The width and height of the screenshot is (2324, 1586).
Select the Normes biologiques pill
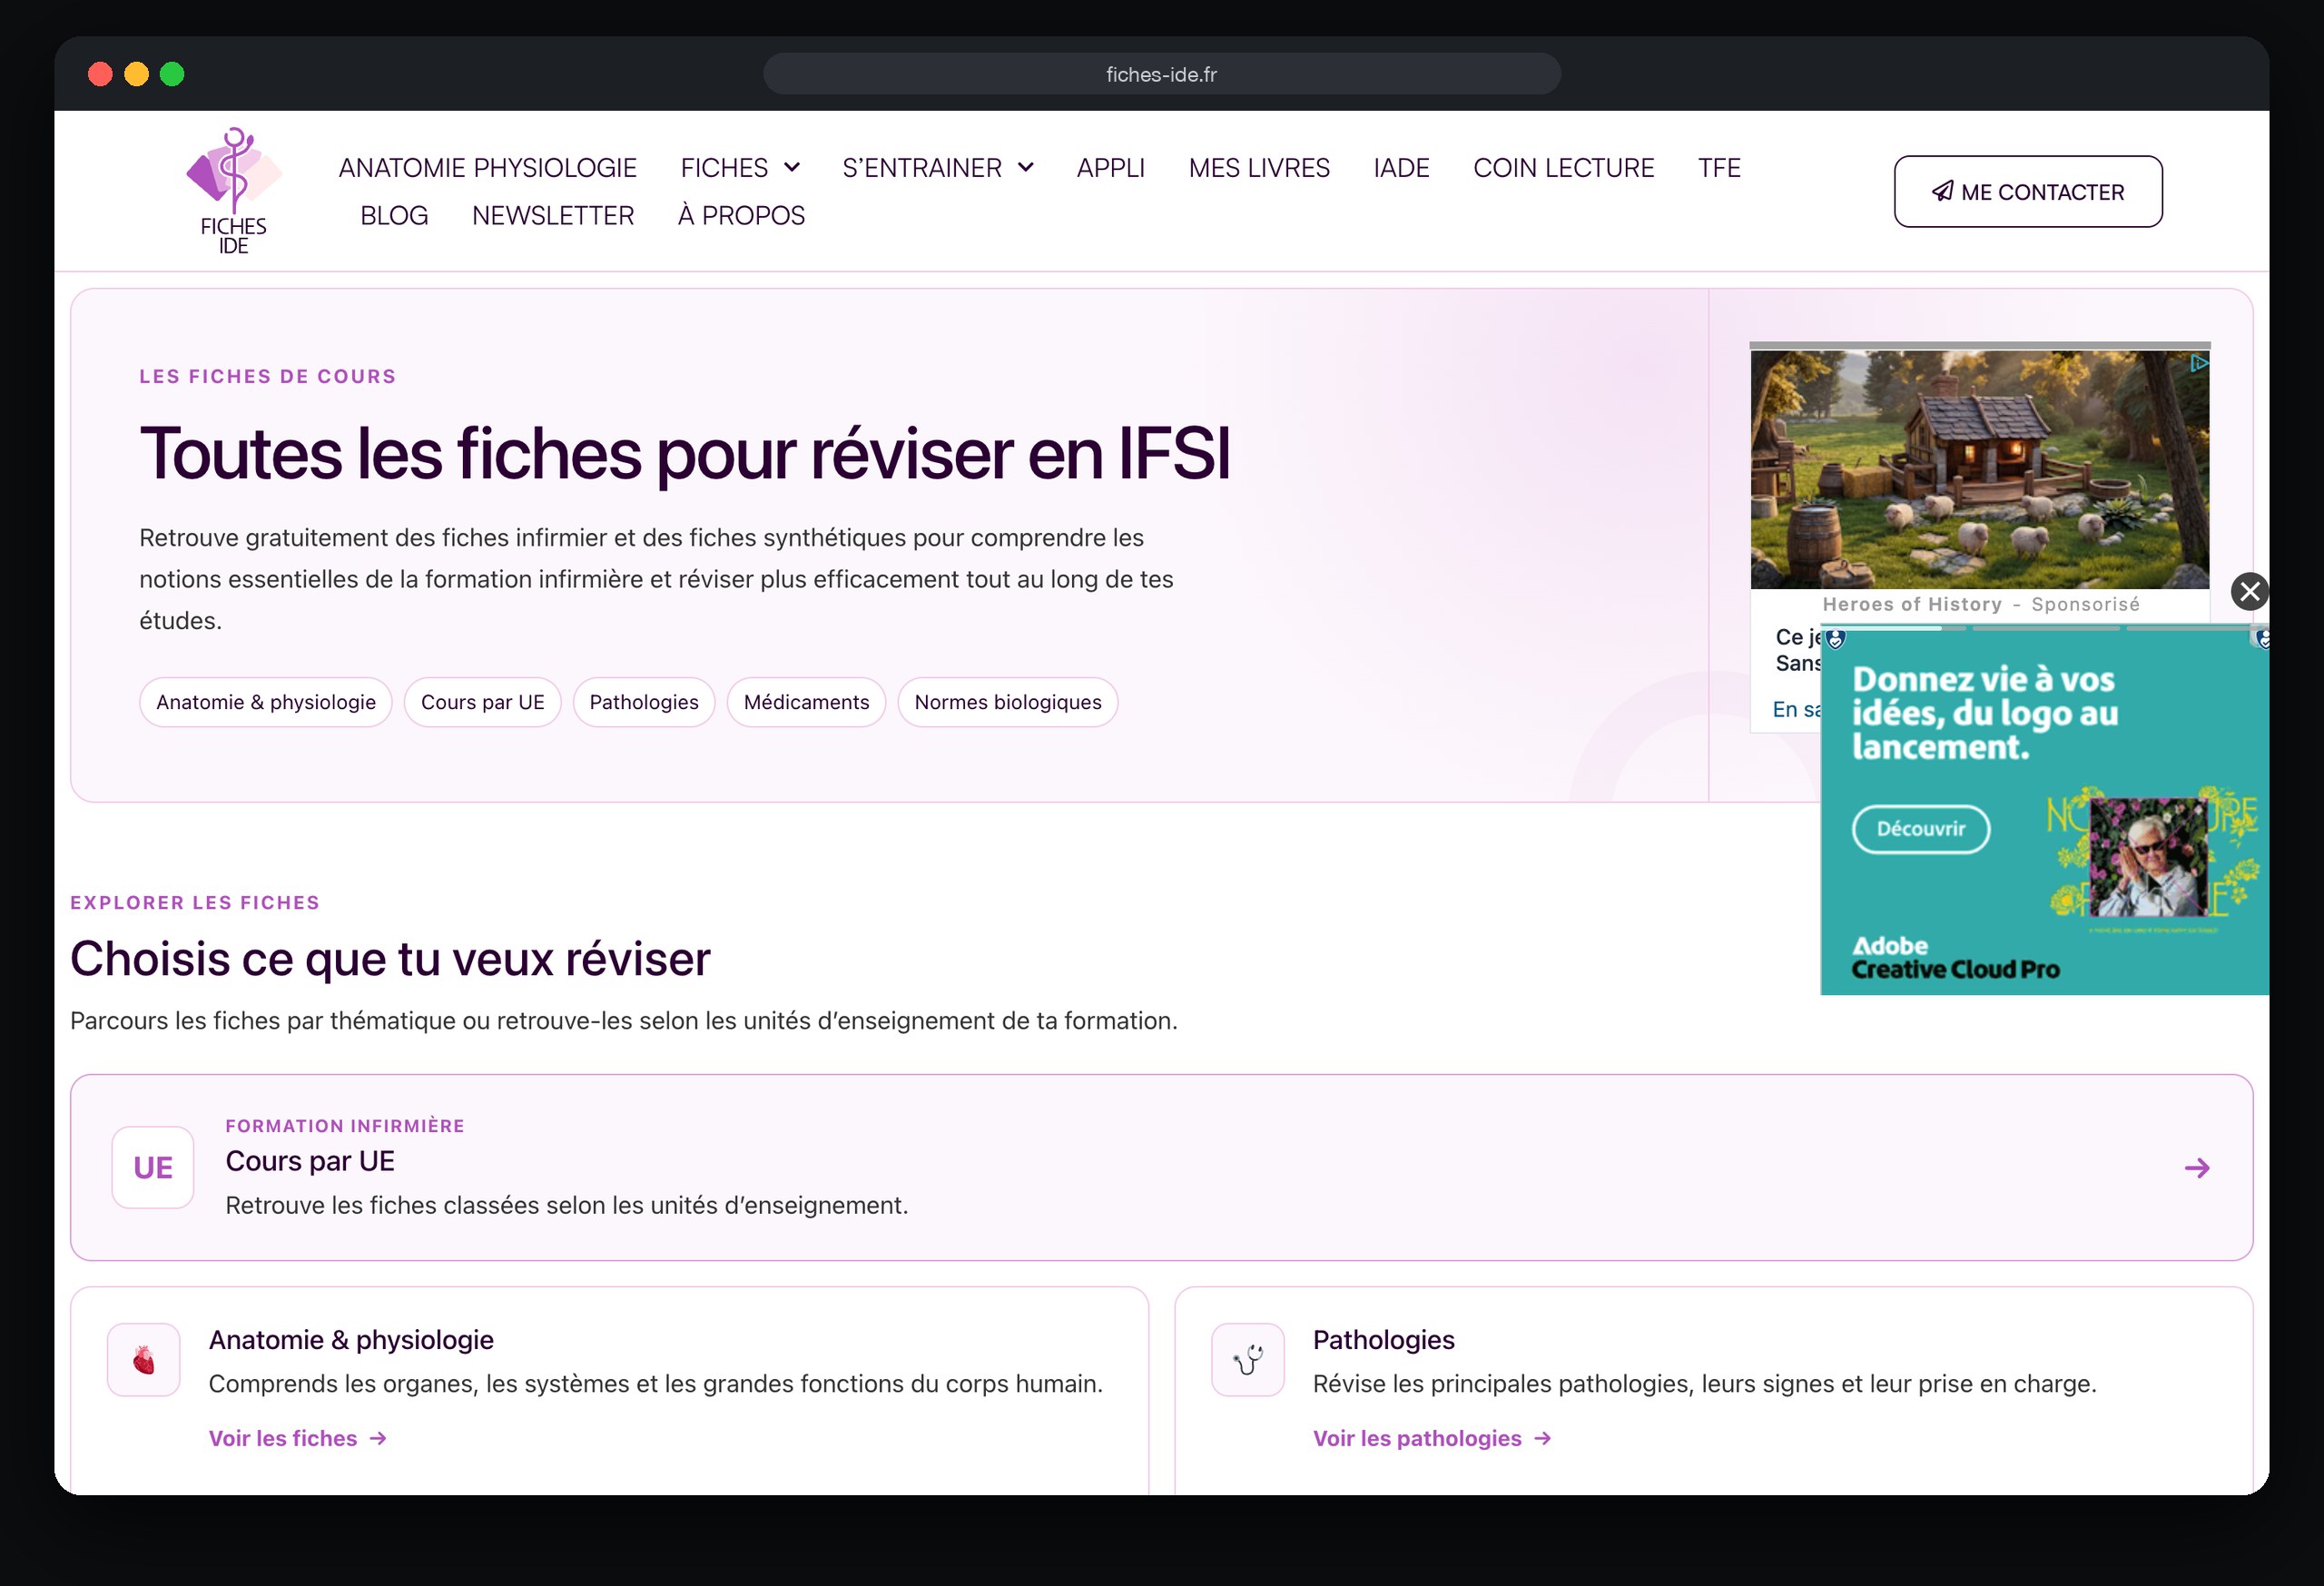click(x=1008, y=702)
